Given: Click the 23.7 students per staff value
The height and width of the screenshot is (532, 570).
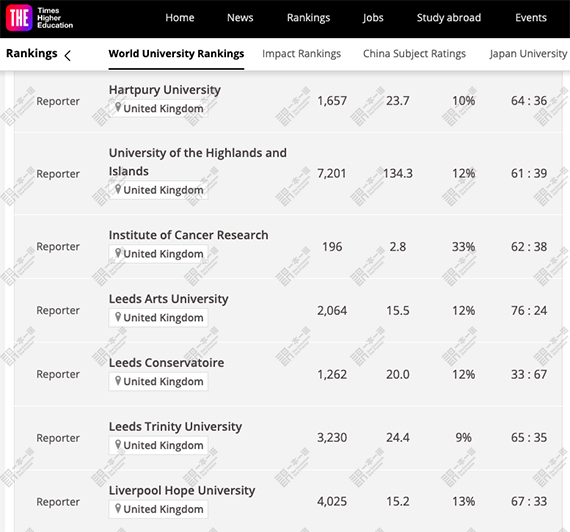Looking at the screenshot, I should click(x=398, y=101).
